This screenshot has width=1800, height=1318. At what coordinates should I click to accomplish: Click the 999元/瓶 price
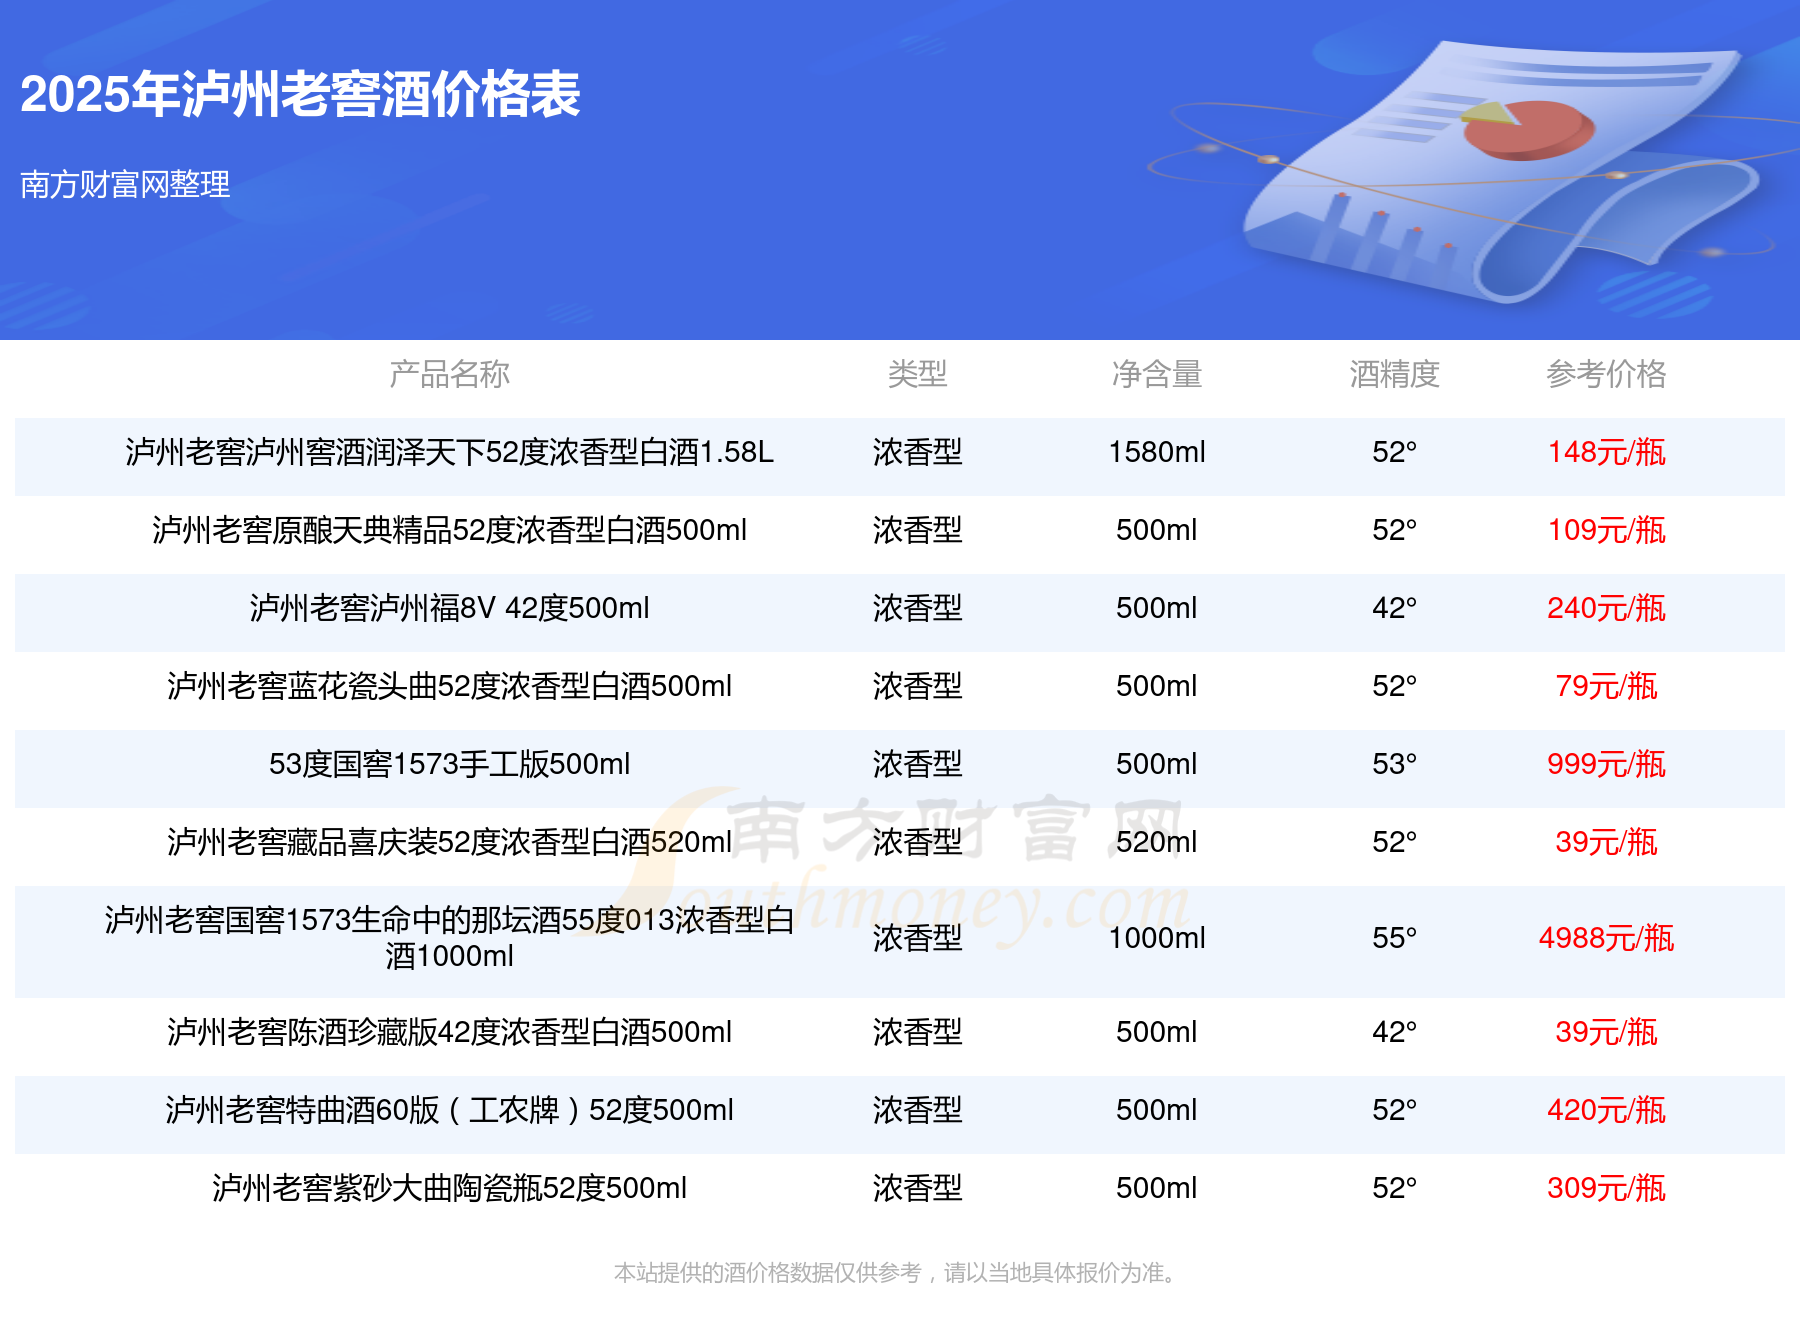tap(1606, 764)
